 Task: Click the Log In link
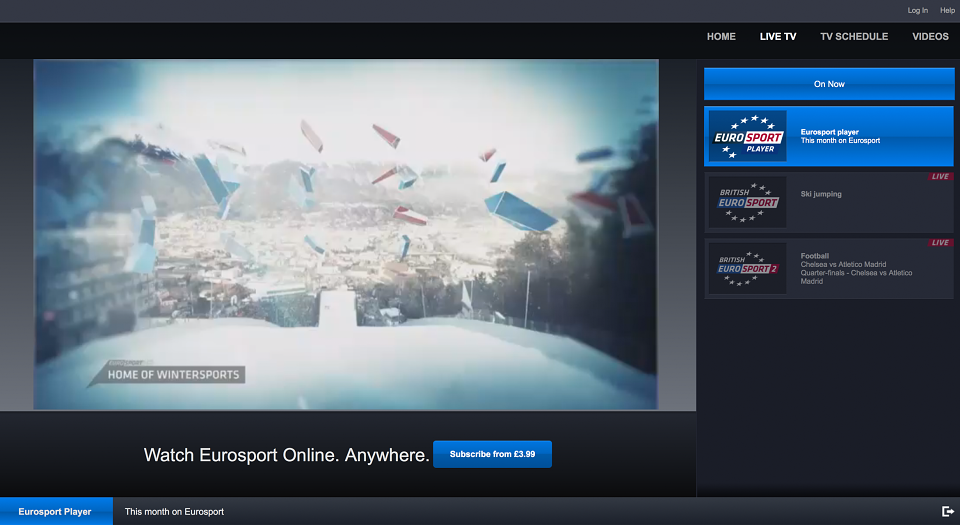pos(917,10)
